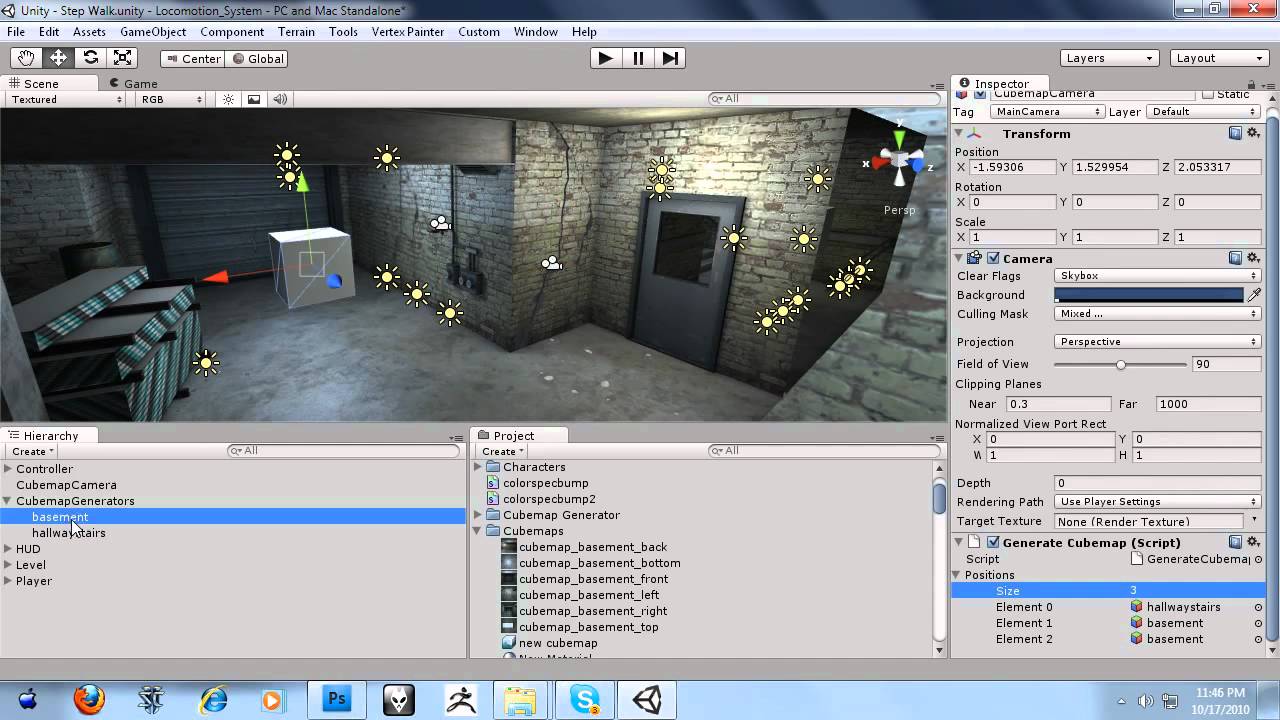Collapse the Positions array foldout
This screenshot has width=1280, height=720.
tap(958, 575)
